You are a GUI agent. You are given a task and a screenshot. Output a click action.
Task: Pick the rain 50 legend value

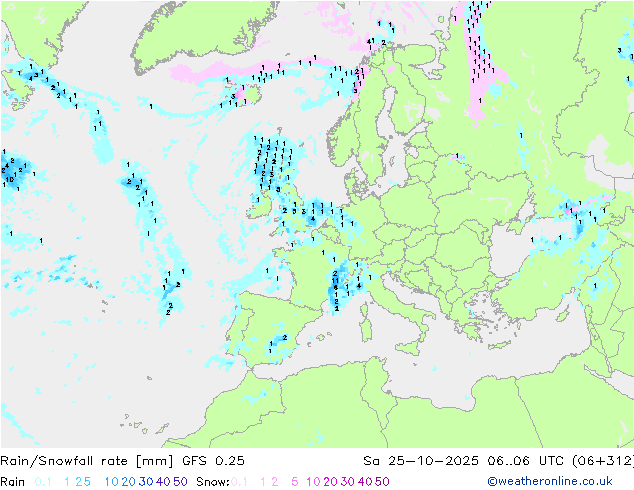pos(180,482)
